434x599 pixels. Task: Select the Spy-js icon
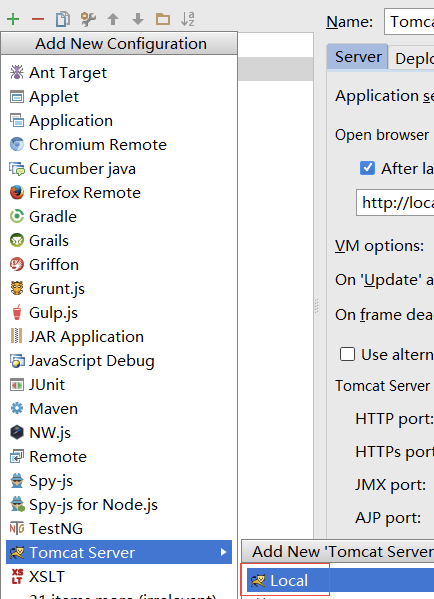(x=17, y=481)
